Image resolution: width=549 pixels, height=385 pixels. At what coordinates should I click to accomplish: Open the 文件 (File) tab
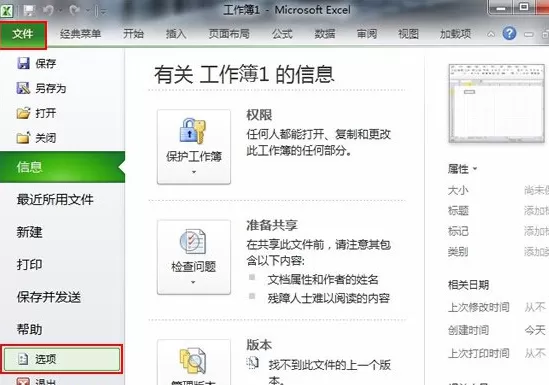(x=23, y=34)
